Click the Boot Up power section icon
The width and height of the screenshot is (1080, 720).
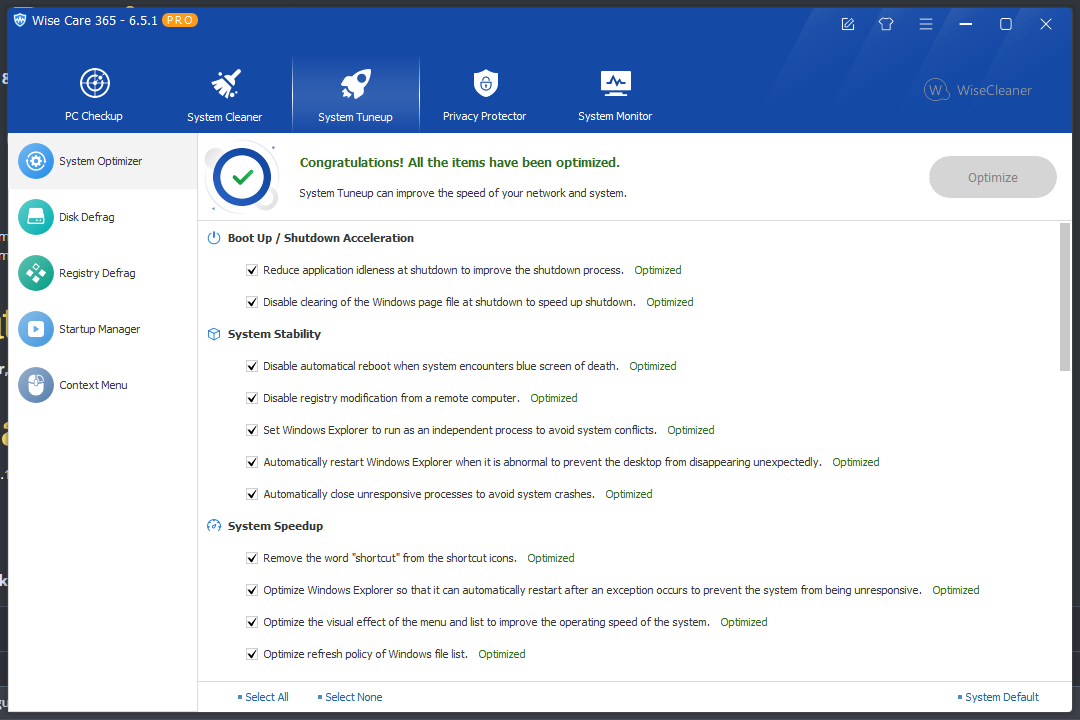(214, 238)
